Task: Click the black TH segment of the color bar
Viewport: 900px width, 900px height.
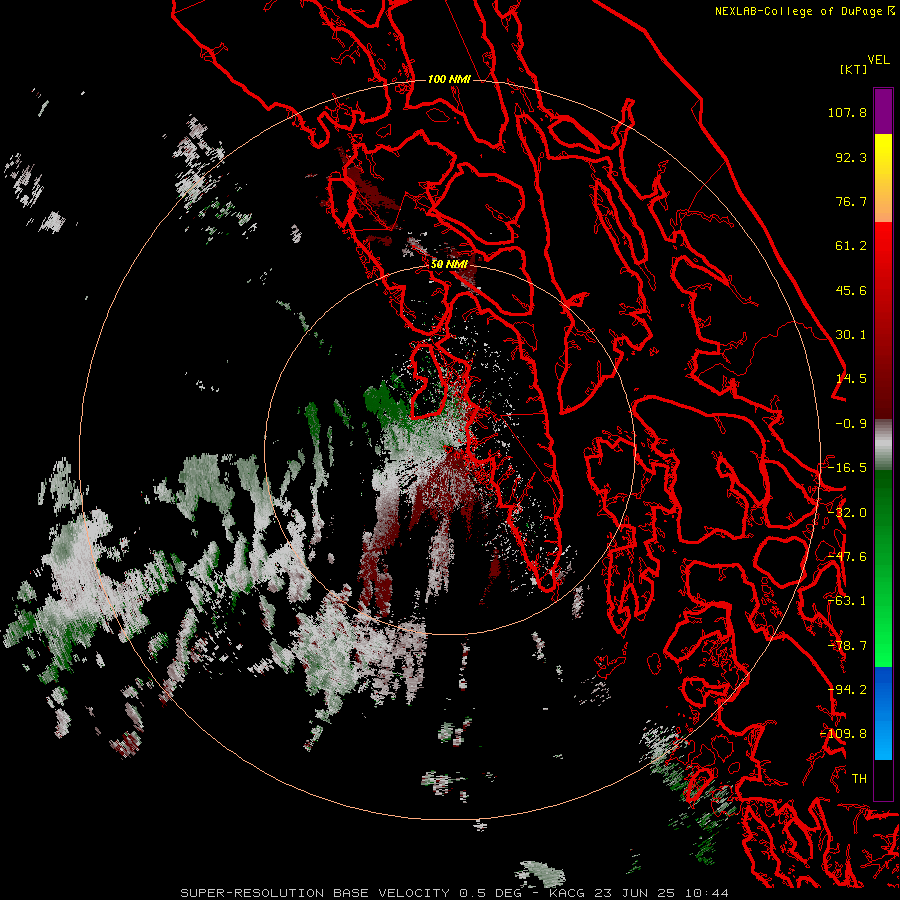Action: click(x=883, y=779)
